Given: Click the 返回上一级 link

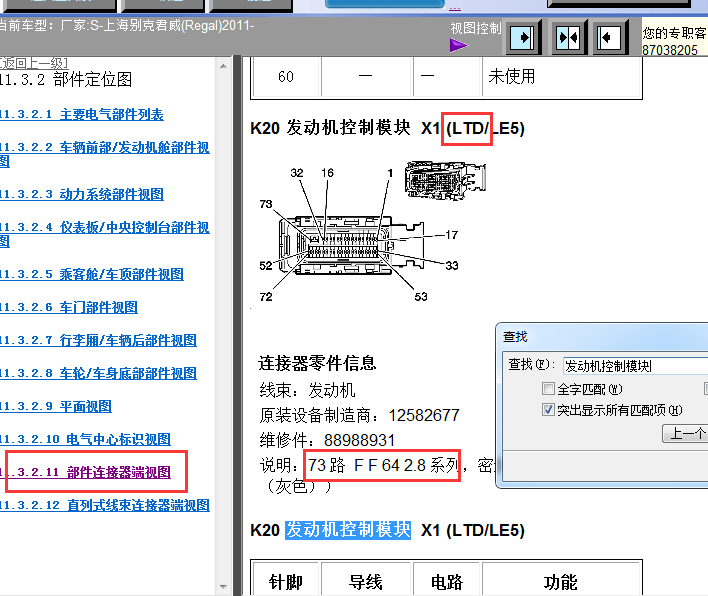Looking at the screenshot, I should tap(34, 63).
